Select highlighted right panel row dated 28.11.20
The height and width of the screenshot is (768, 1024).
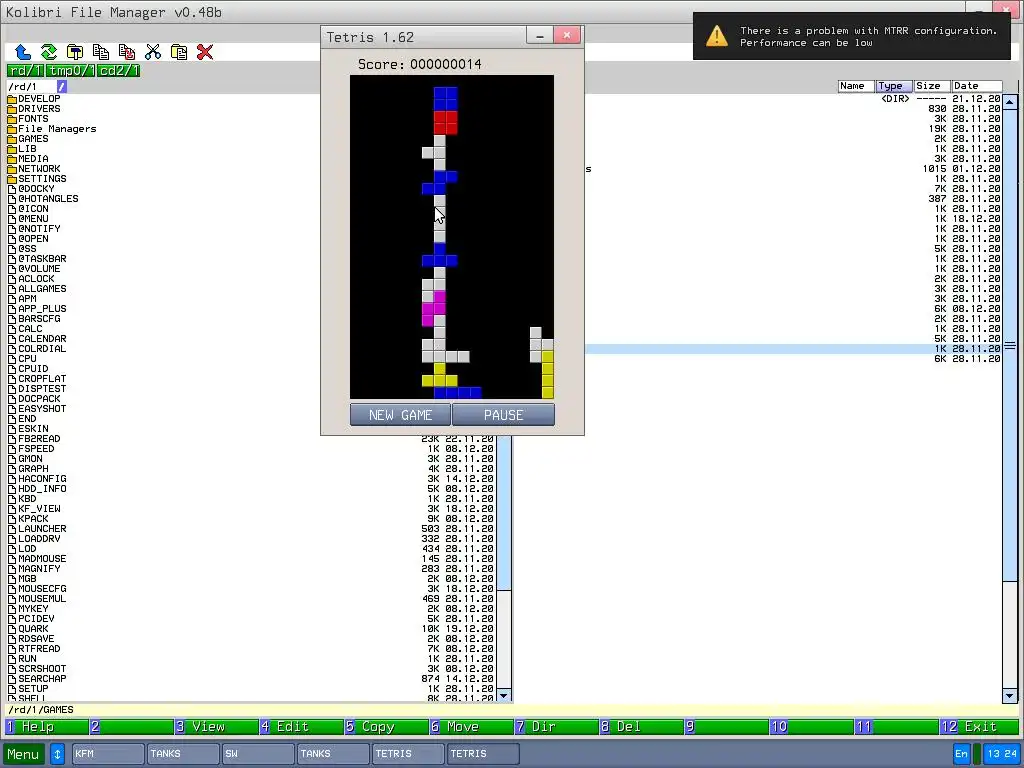[x=793, y=349]
